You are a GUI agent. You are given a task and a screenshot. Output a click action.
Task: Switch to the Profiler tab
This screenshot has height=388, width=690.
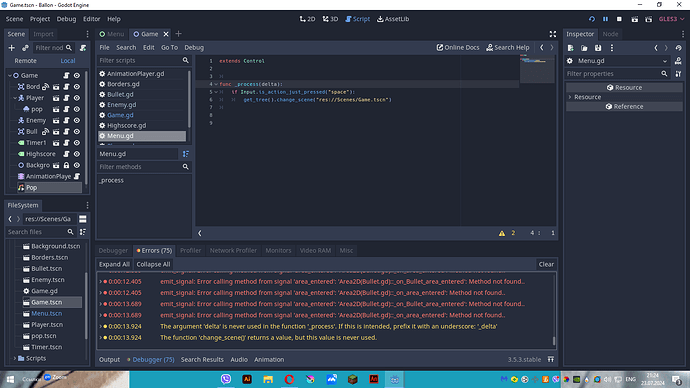coord(191,250)
